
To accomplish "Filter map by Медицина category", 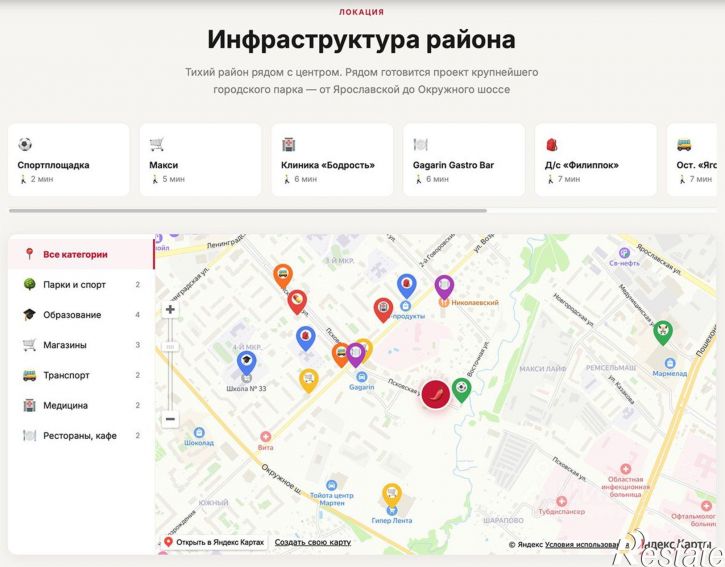I will coord(81,405).
